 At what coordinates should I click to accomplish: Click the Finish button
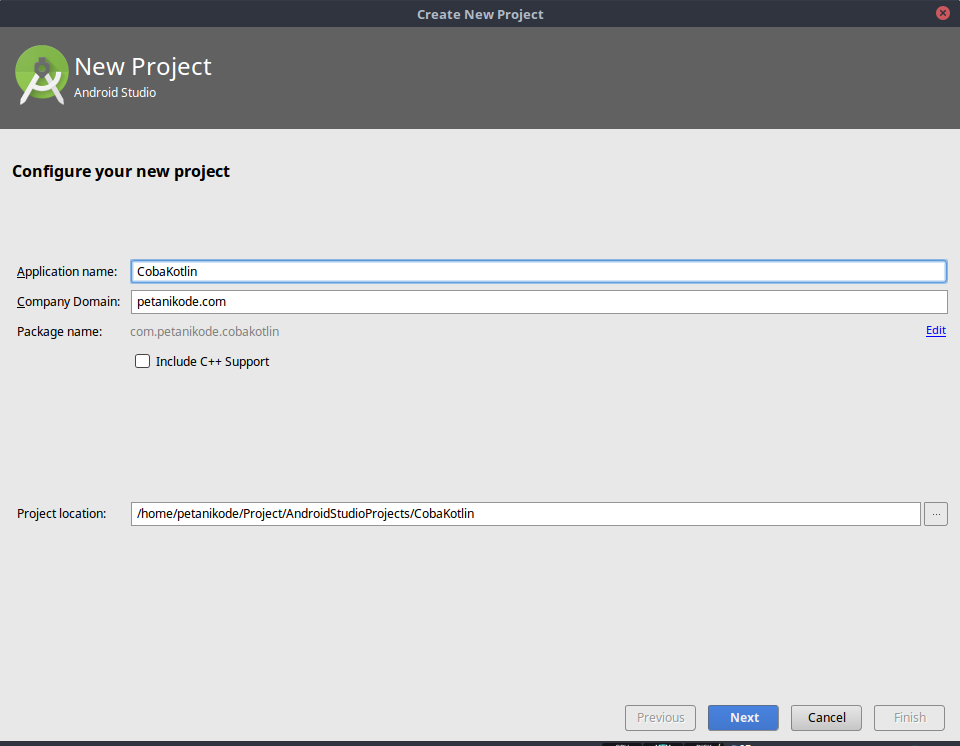point(909,717)
